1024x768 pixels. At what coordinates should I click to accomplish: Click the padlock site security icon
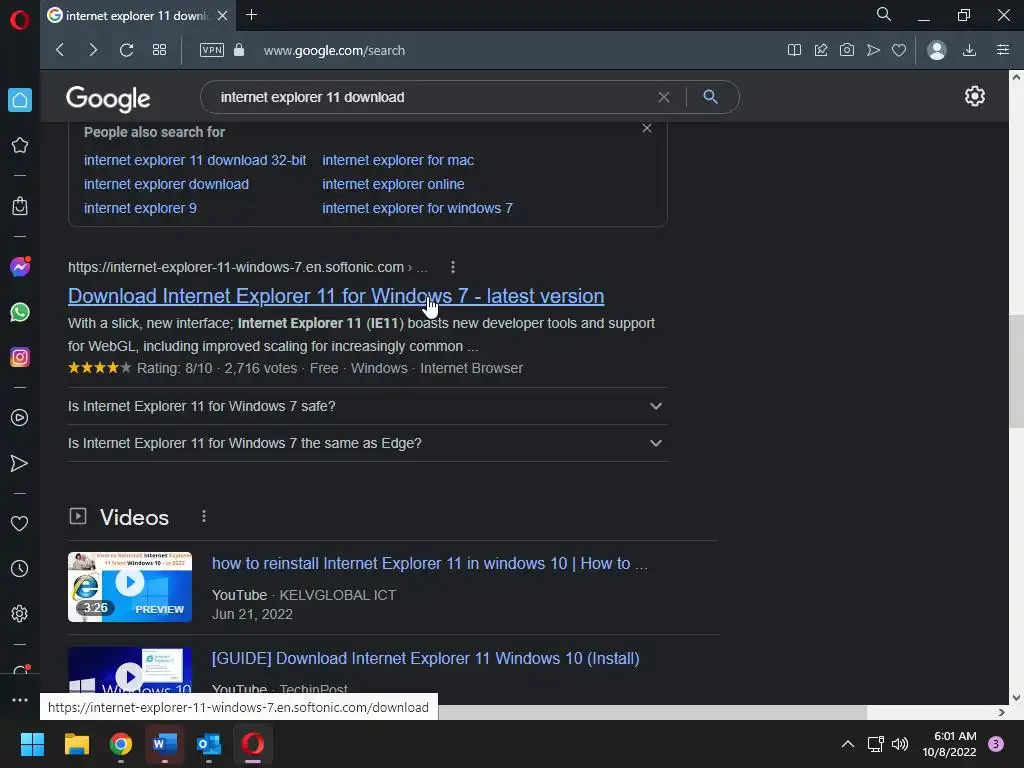pos(239,50)
